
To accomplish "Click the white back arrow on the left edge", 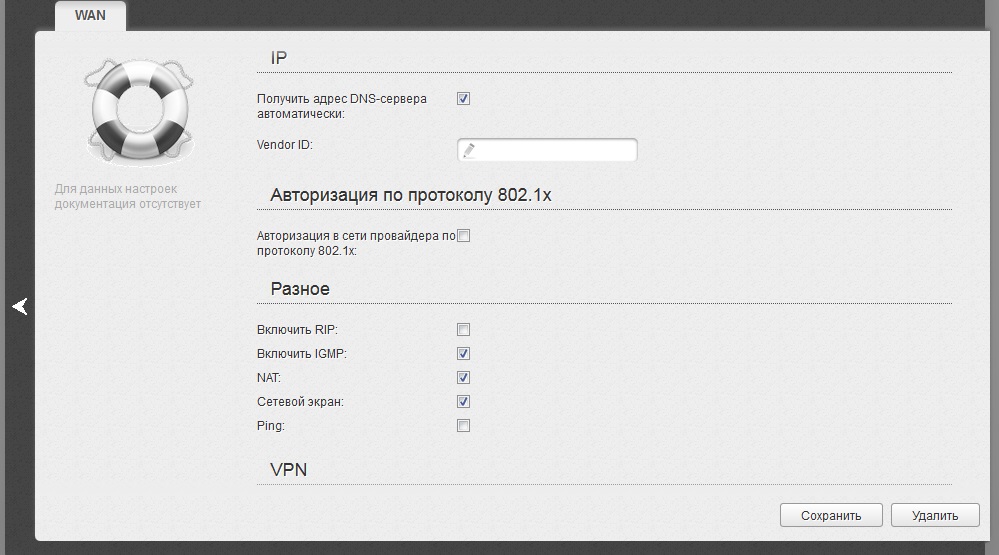I will tap(20, 306).
